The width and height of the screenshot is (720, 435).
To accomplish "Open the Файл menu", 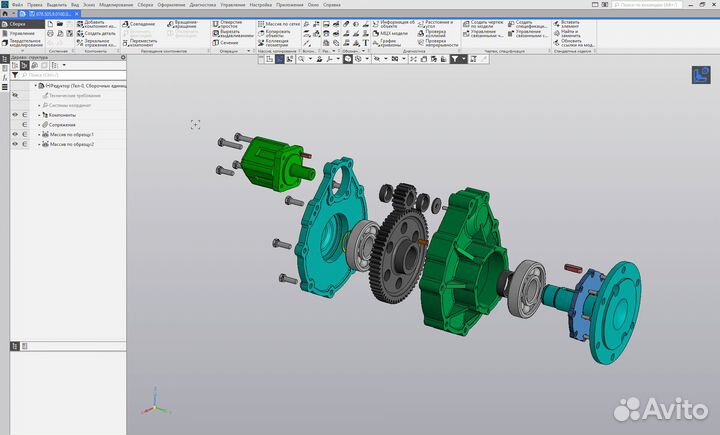I will [x=17, y=5].
